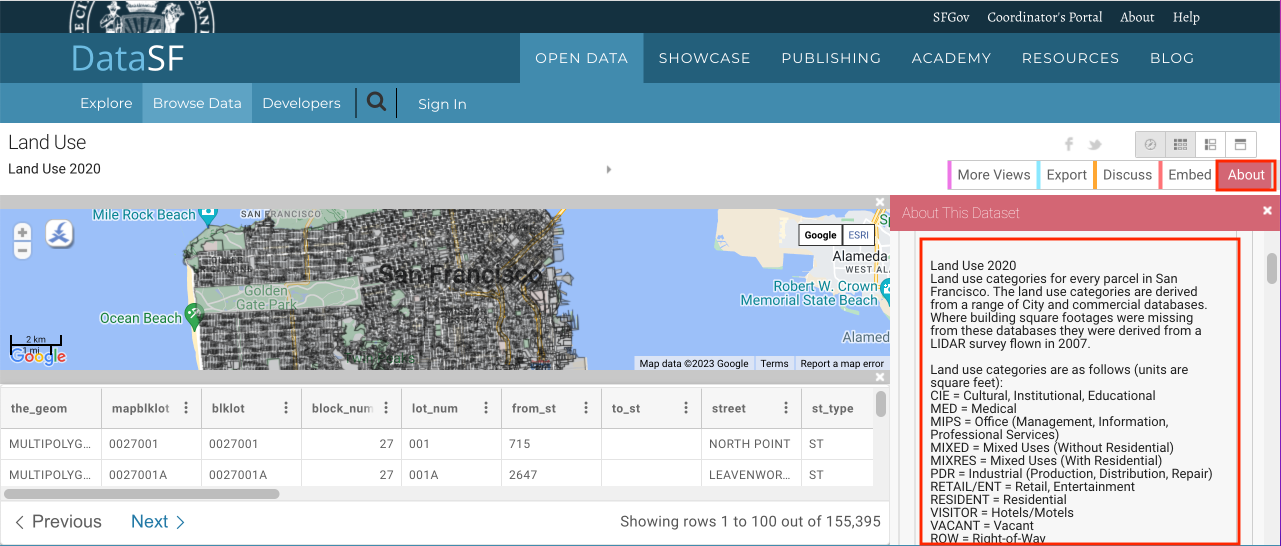1281x546 pixels.
Task: Zoom in on the map
Action: point(22,232)
